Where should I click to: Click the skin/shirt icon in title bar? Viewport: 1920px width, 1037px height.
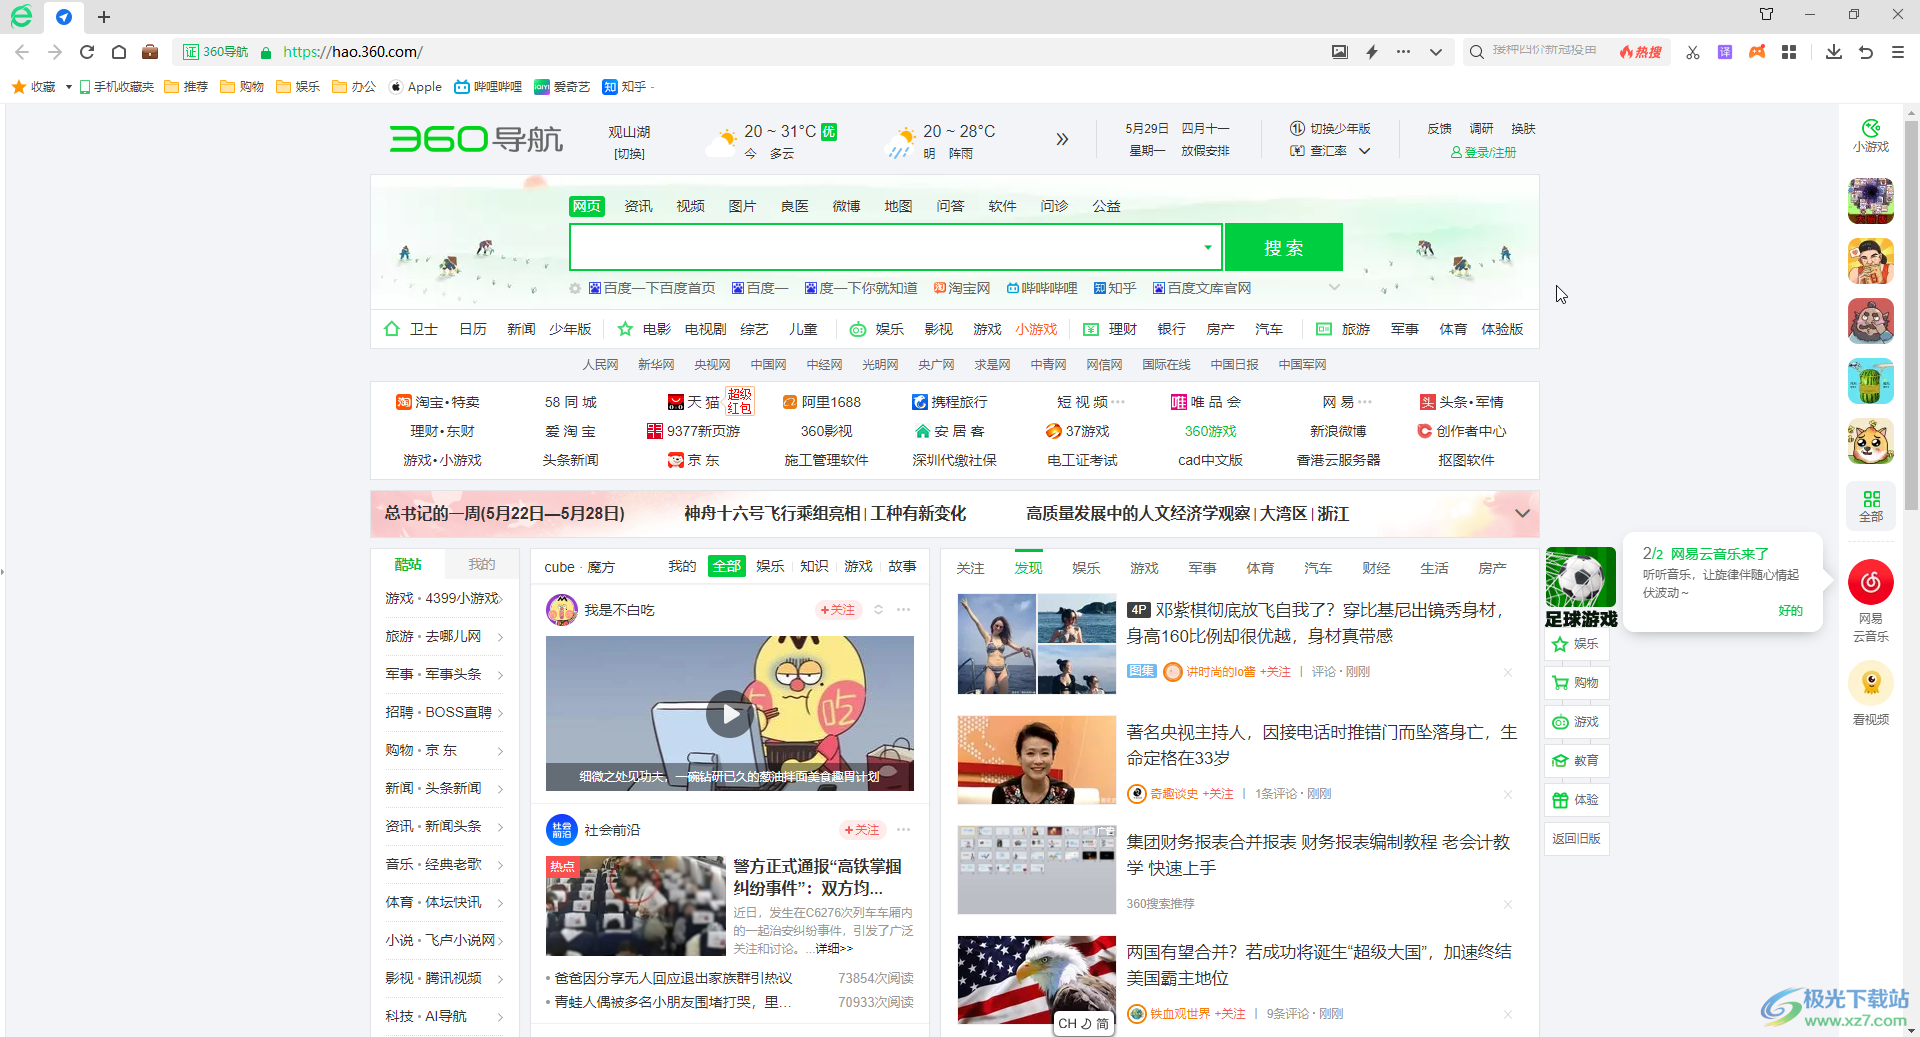[x=1766, y=14]
